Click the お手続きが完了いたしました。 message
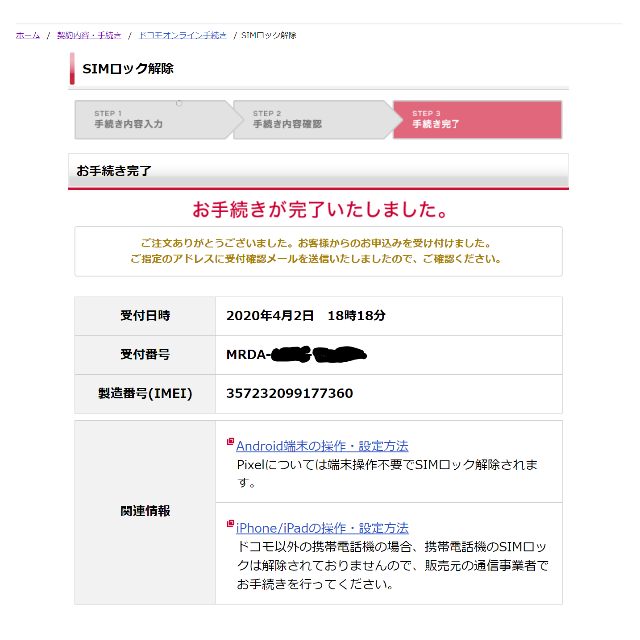This screenshot has width=640, height=640. [x=320, y=209]
